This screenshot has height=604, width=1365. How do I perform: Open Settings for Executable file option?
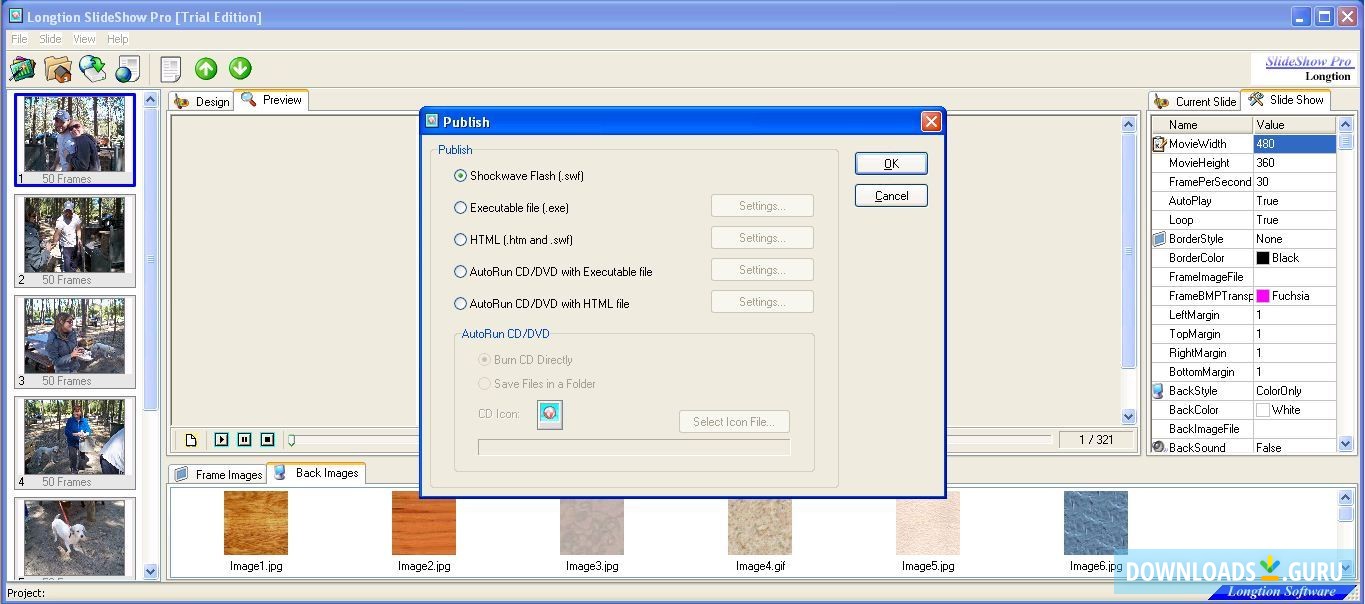click(762, 206)
